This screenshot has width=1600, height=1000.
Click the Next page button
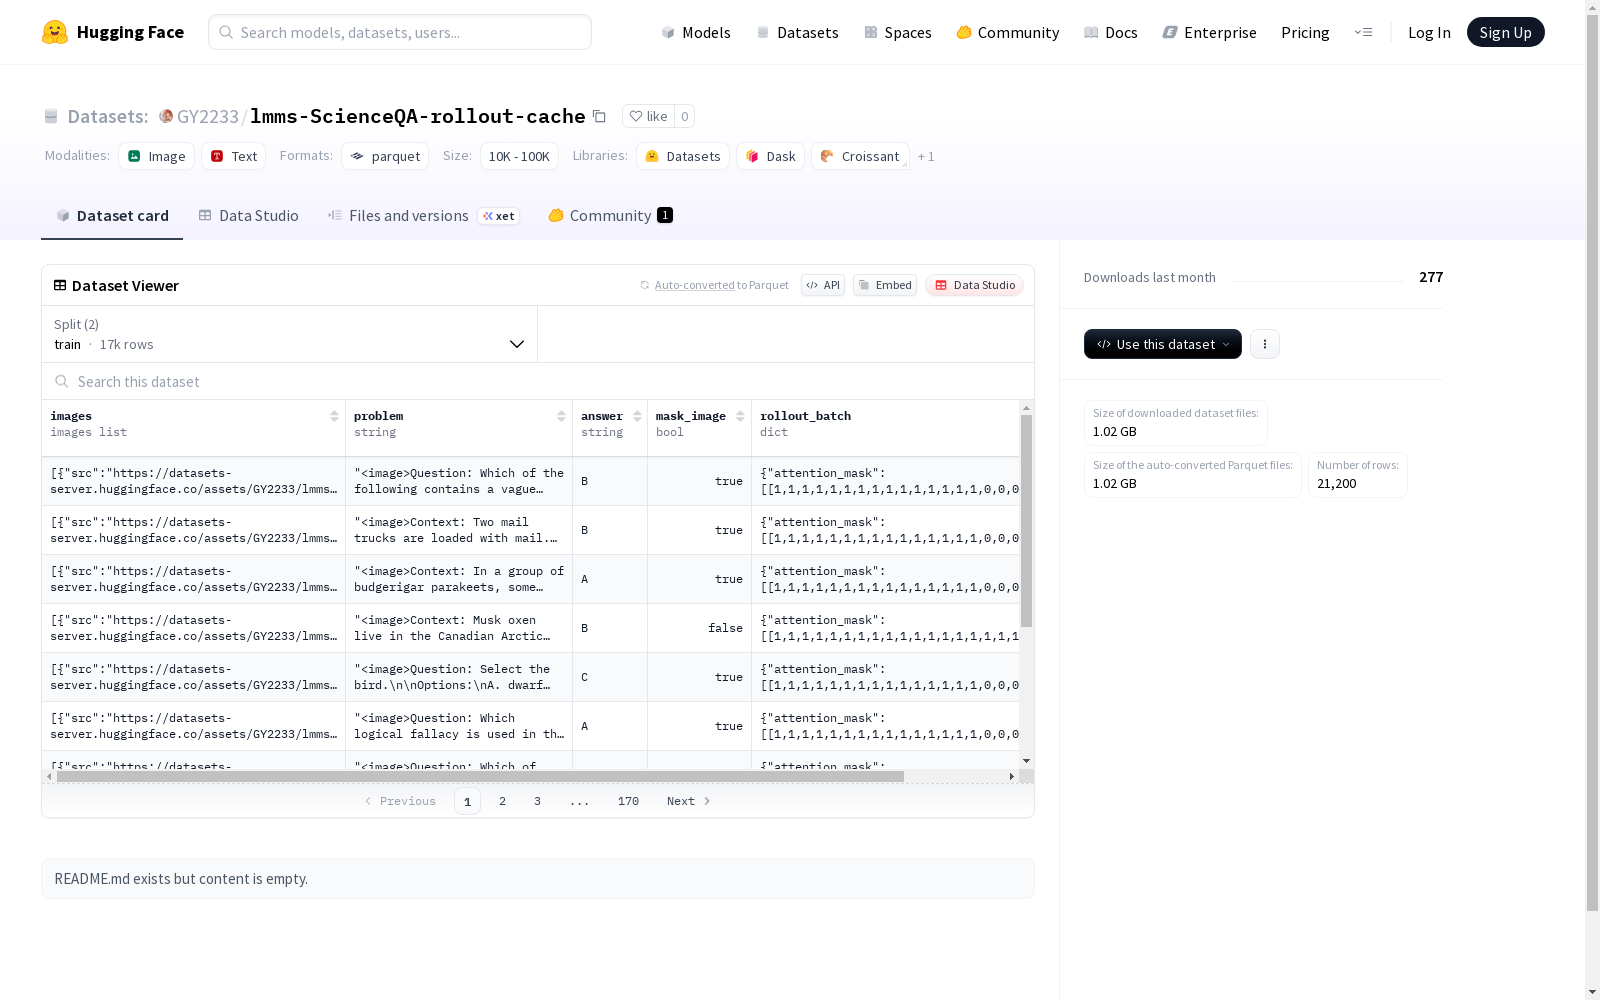[689, 801]
